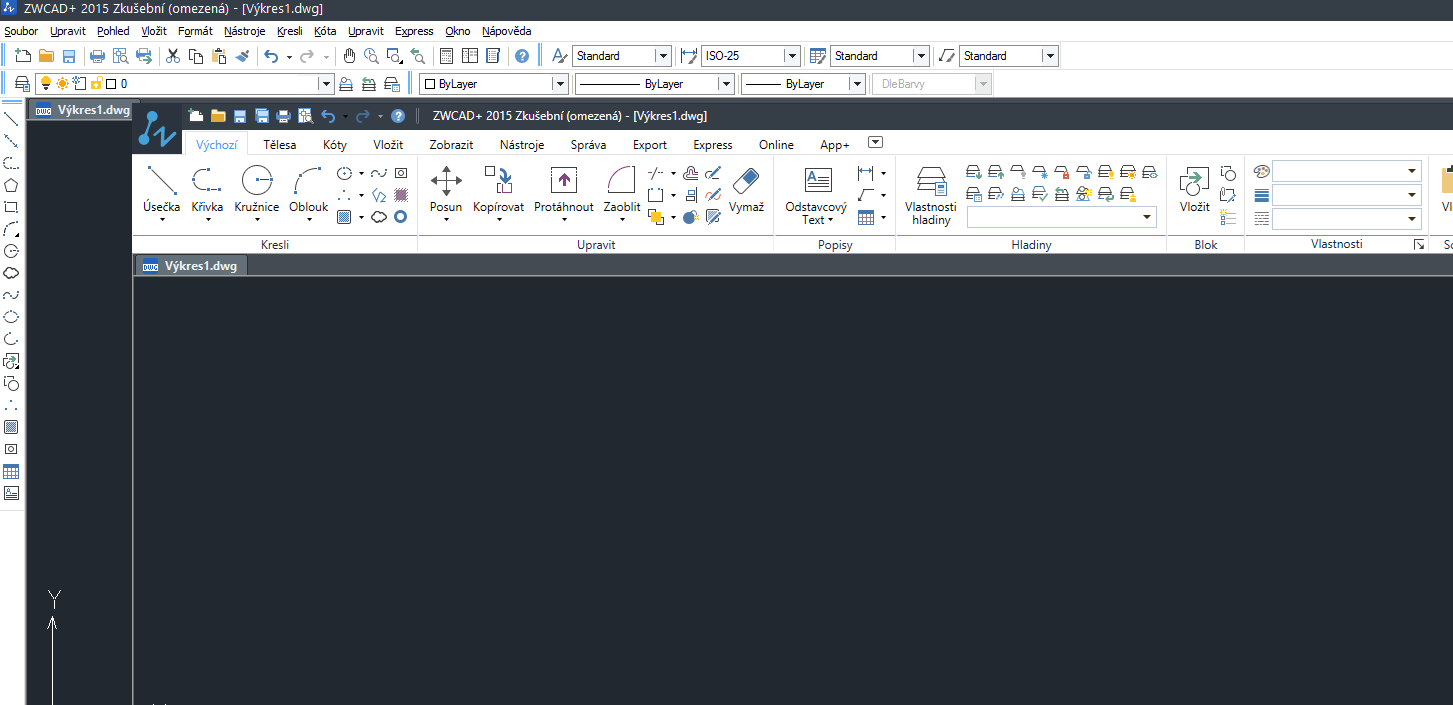The width and height of the screenshot is (1453, 705).
Task: Open the layer combo box in Hladiny panel
Action: [1062, 217]
